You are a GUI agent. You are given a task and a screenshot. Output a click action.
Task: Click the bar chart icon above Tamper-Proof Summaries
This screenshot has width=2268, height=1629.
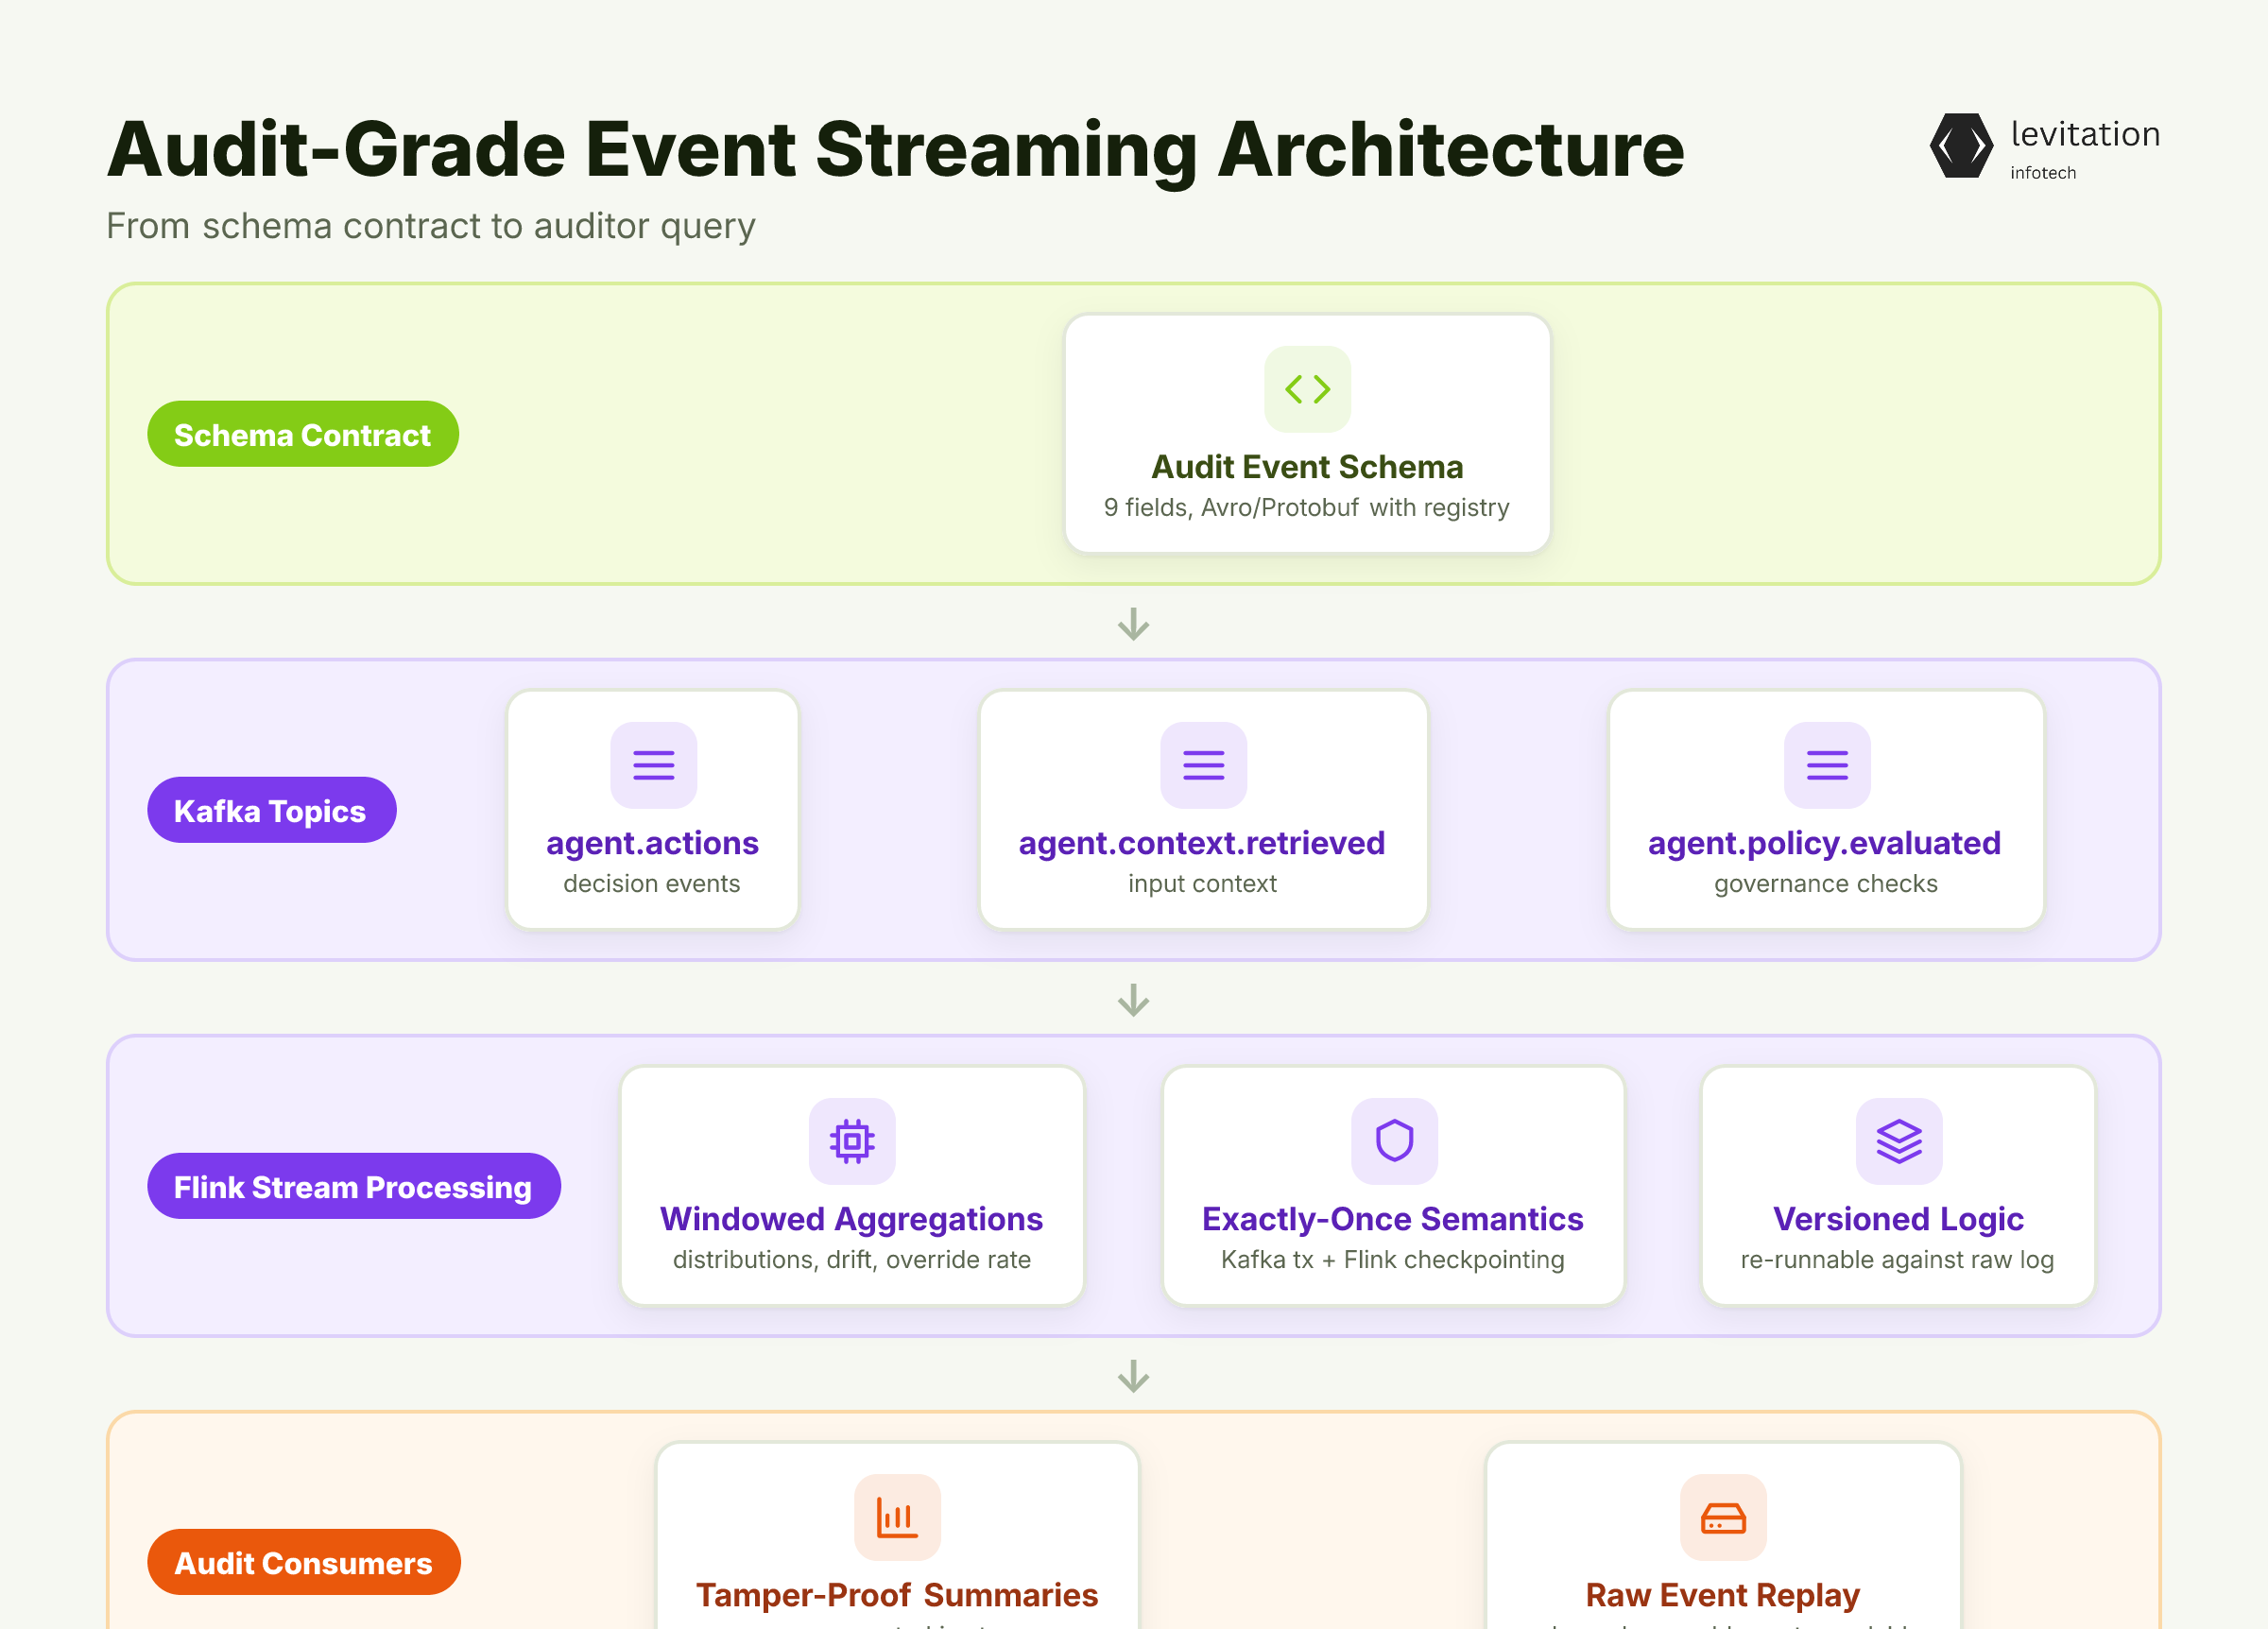897,1517
